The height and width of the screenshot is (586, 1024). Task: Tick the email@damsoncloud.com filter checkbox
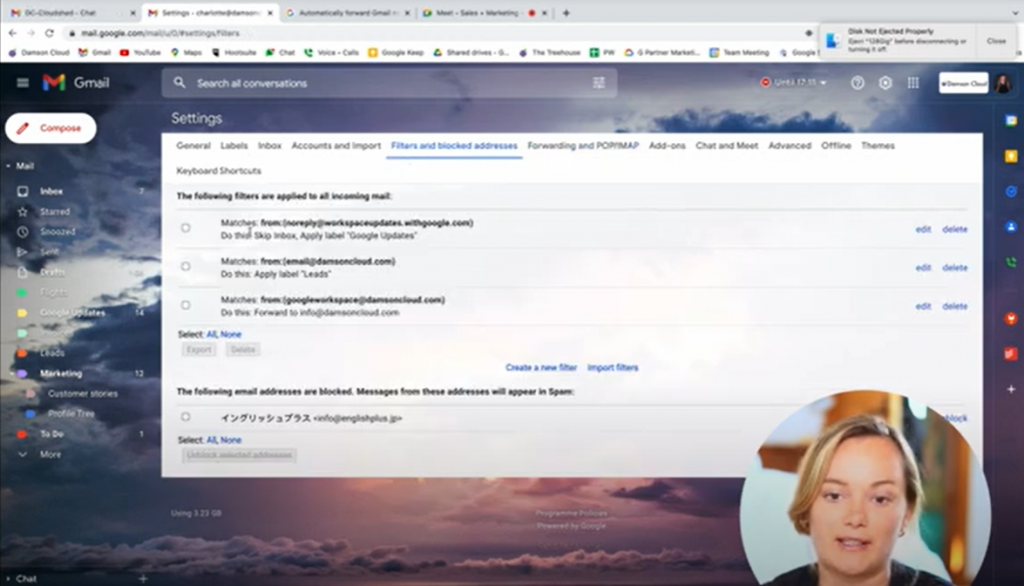point(185,267)
